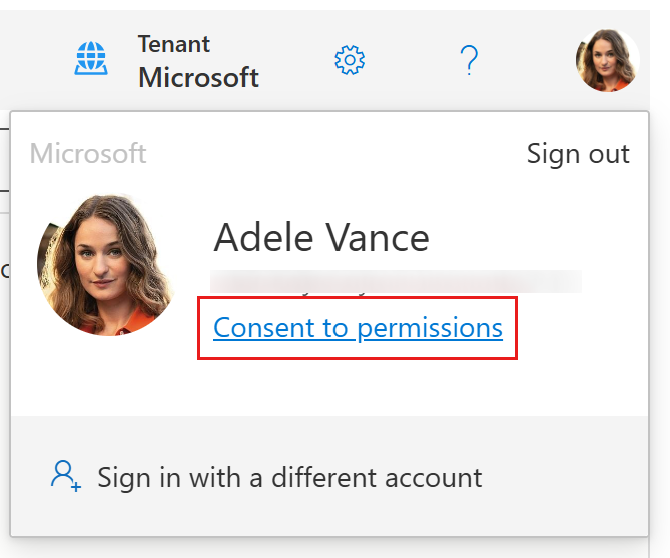
Task: Click the large Adele Vance profile photo
Action: [106, 265]
